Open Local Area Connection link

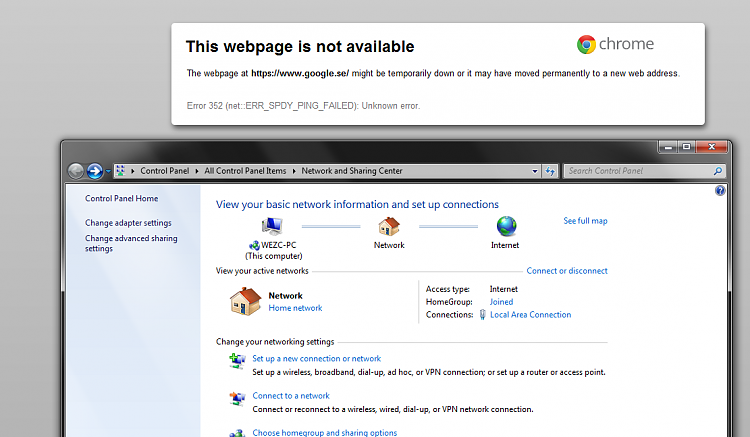[530, 315]
